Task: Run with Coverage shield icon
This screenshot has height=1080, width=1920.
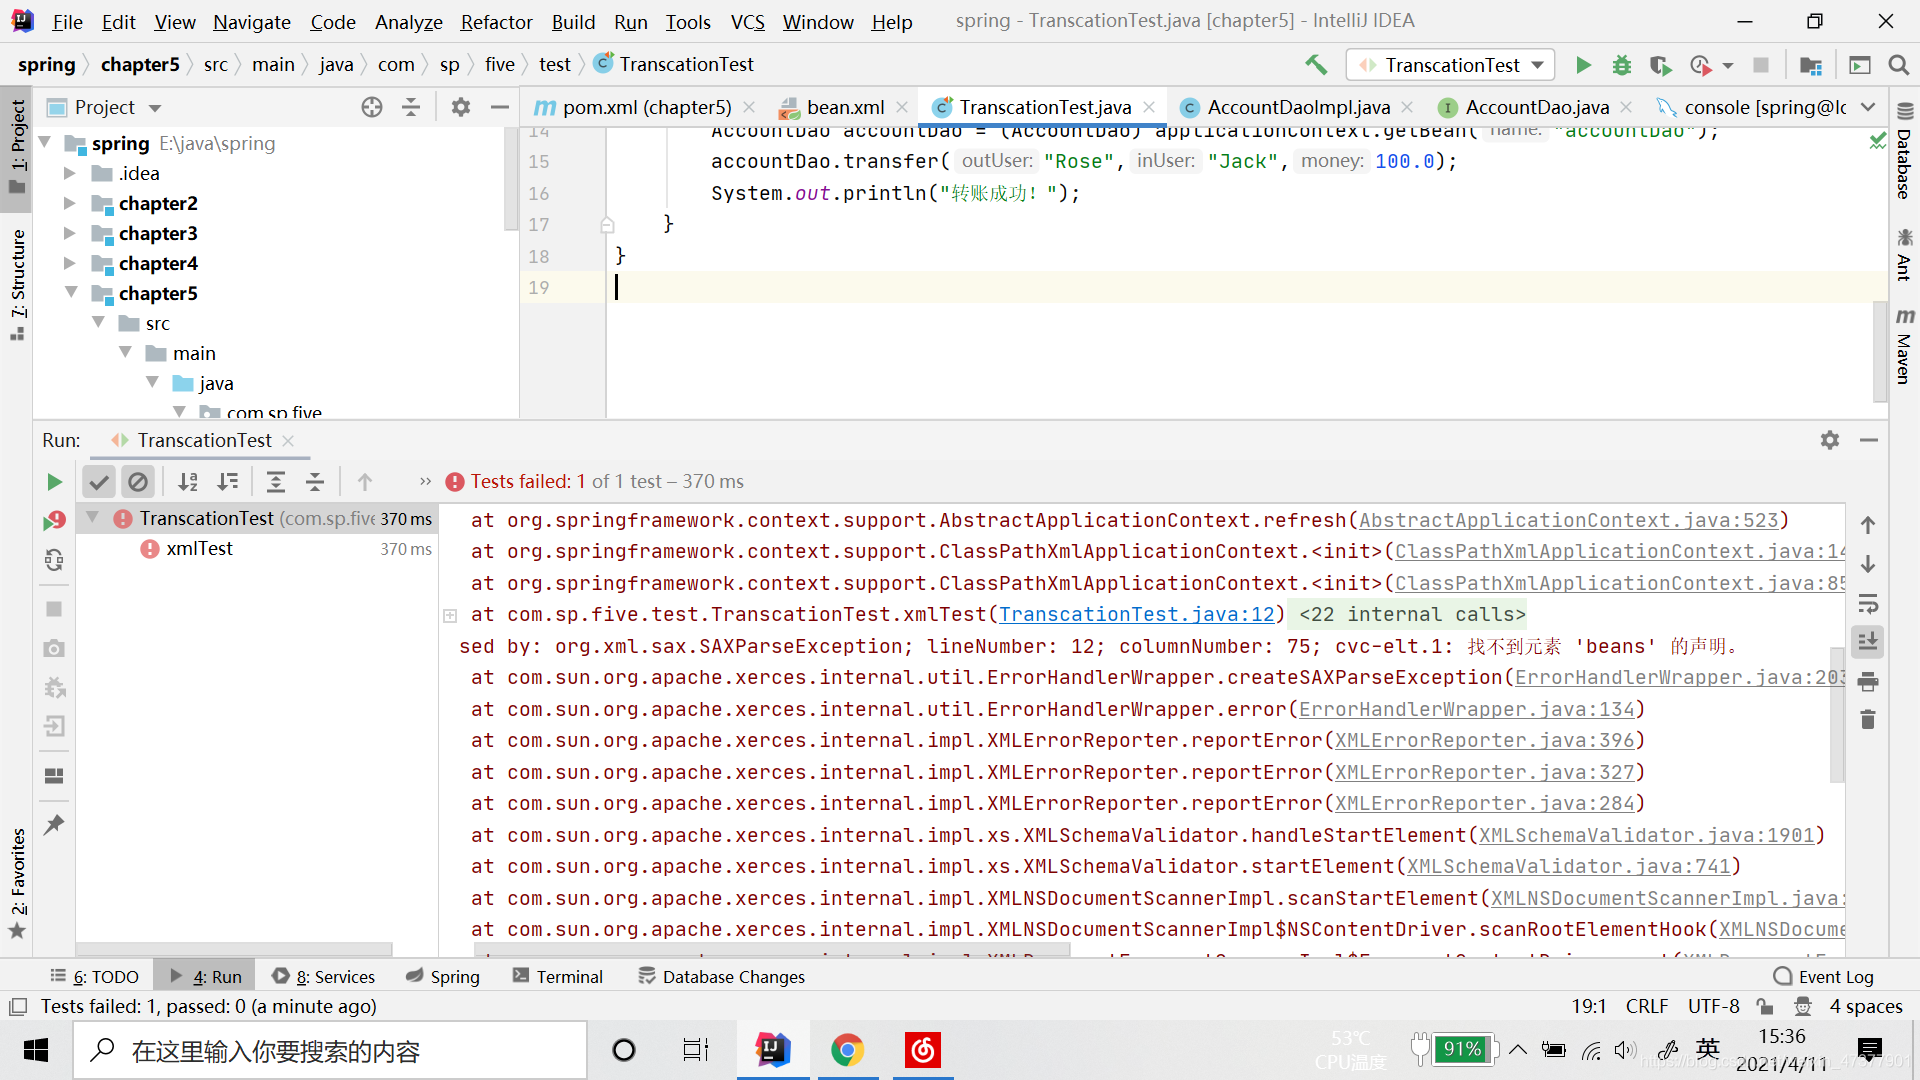Action: [x=1660, y=65]
